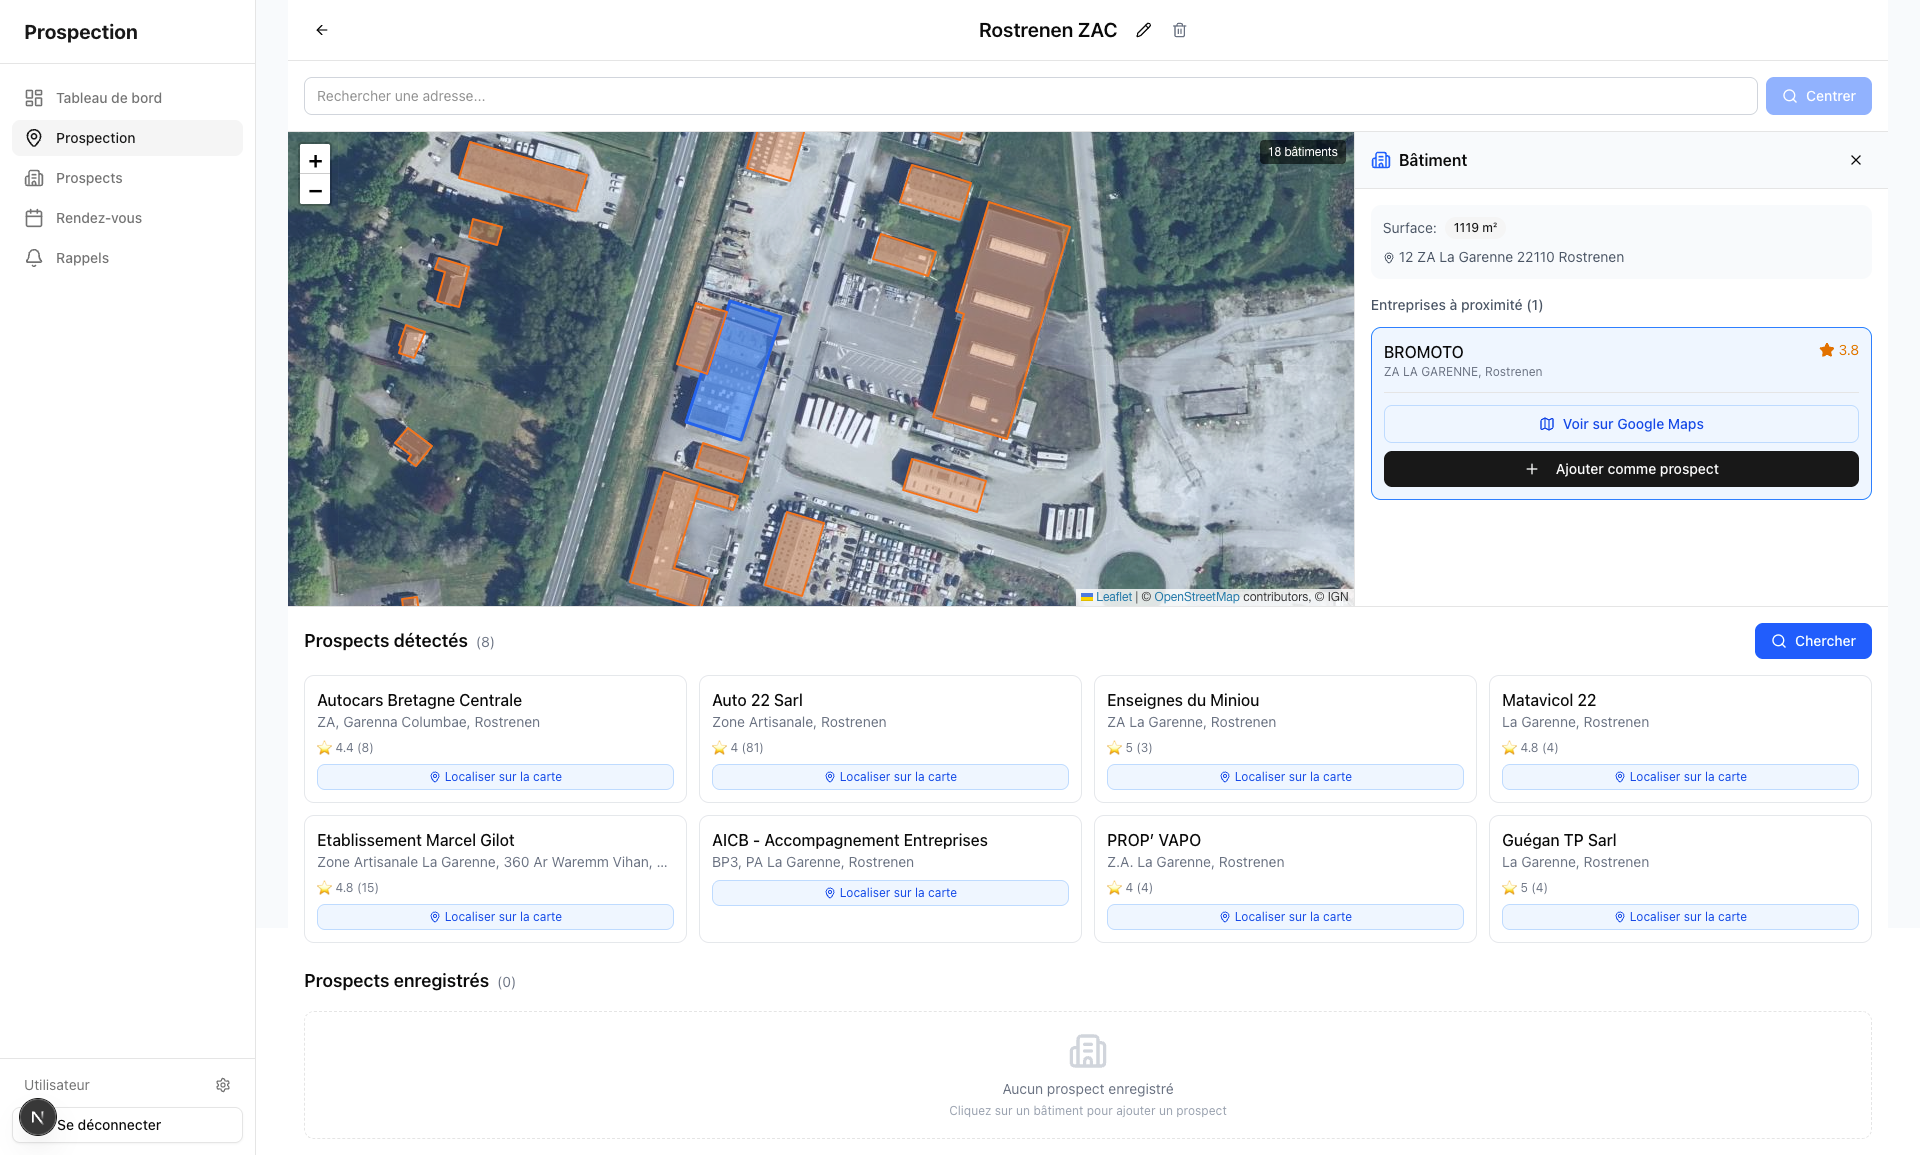Open the Rappels notifications section
Screen dimensions: 1920x1155
82,257
